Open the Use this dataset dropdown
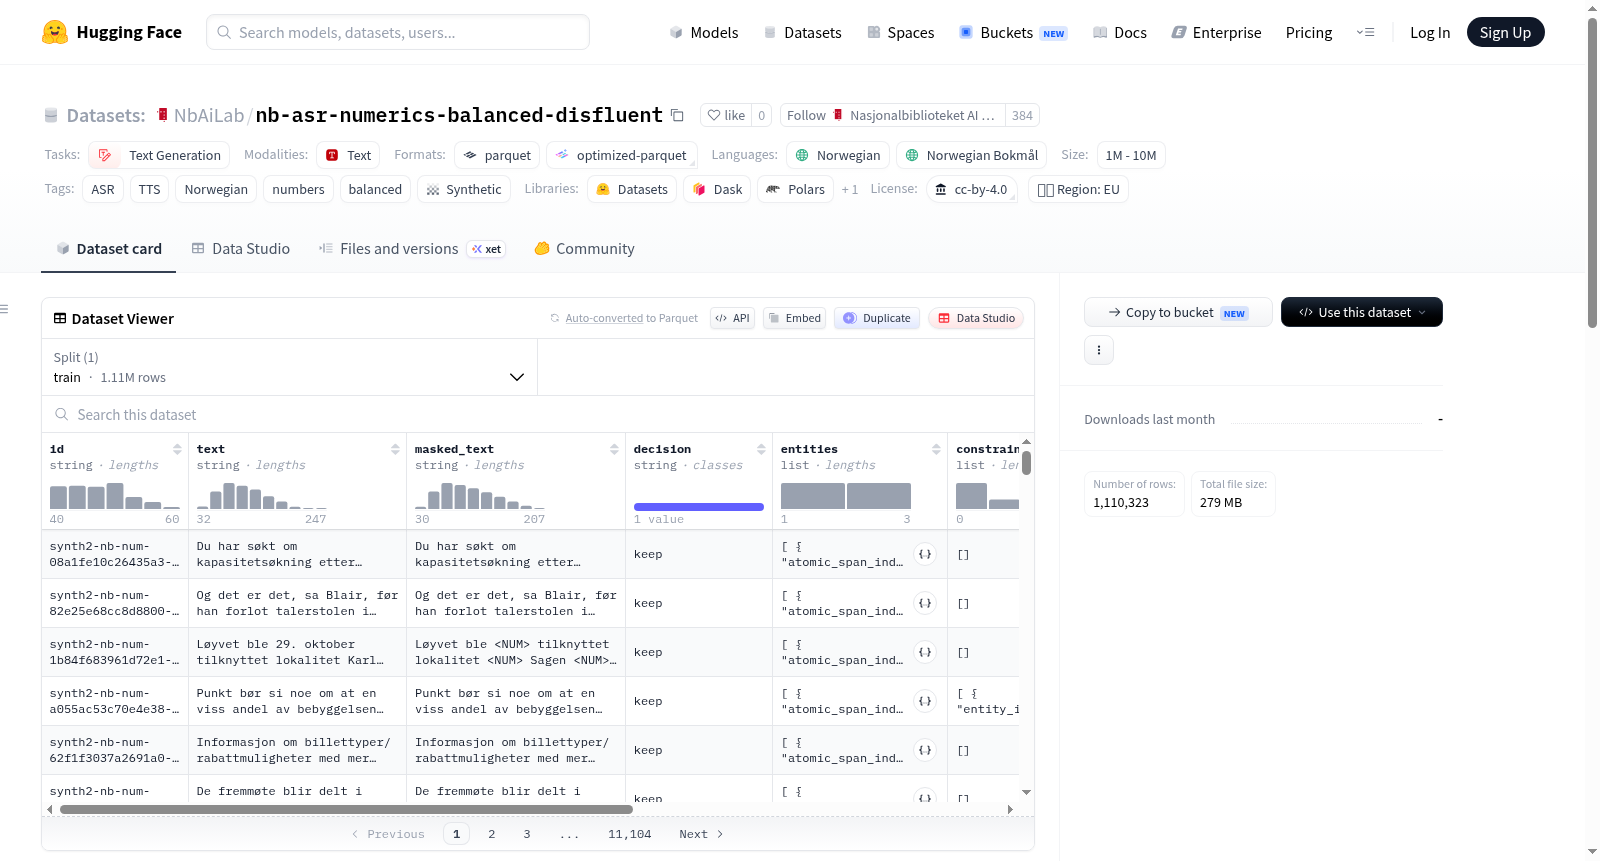Image resolution: width=1600 pixels, height=861 pixels. 1361,312
